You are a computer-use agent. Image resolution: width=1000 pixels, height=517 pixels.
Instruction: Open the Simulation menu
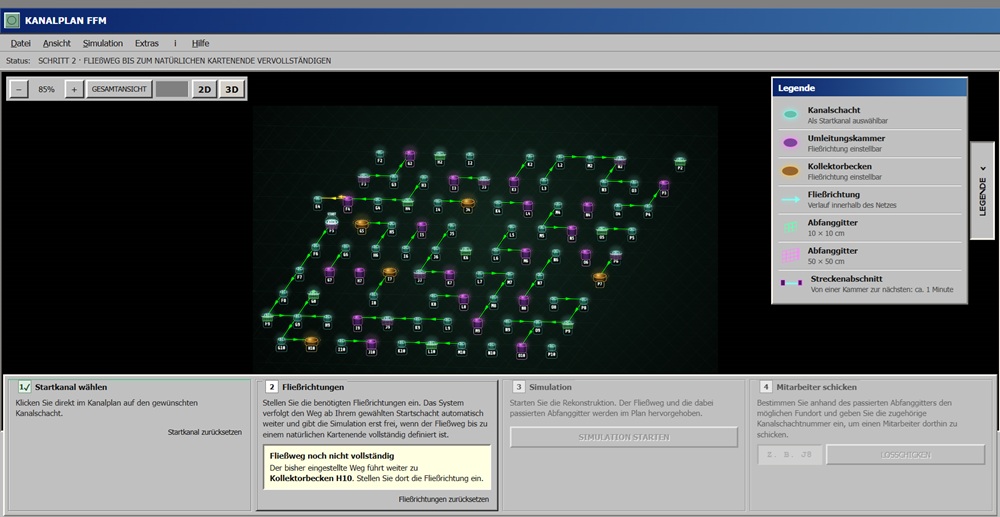coord(103,43)
